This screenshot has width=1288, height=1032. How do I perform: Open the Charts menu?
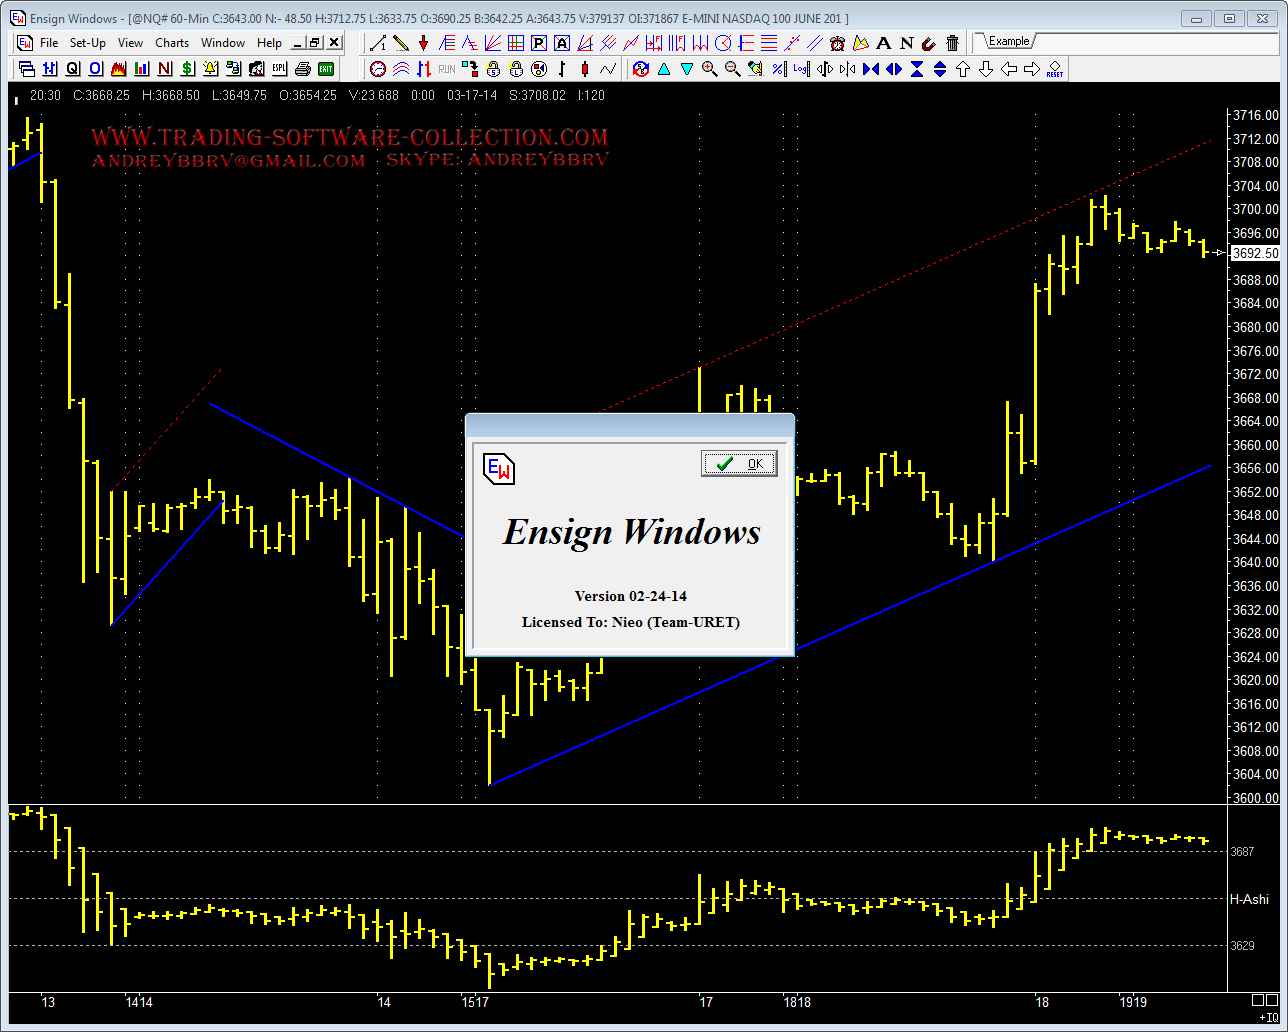click(172, 43)
